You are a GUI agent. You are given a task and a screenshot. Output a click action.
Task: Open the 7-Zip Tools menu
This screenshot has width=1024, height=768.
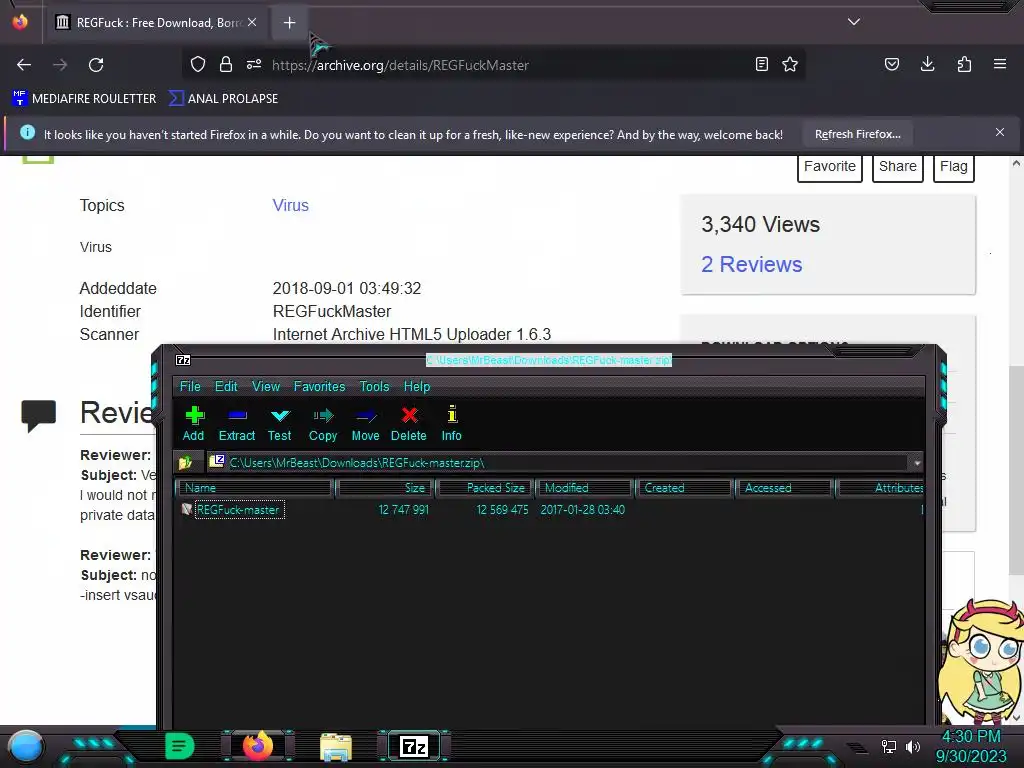pos(374,387)
